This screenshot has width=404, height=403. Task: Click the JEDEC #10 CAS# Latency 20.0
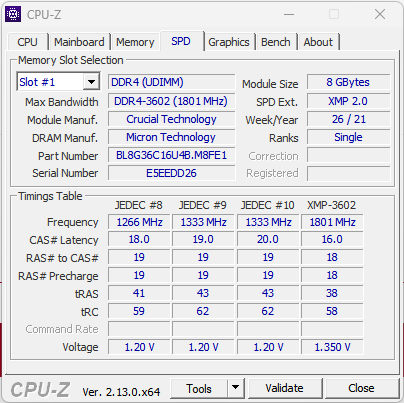[268, 239]
